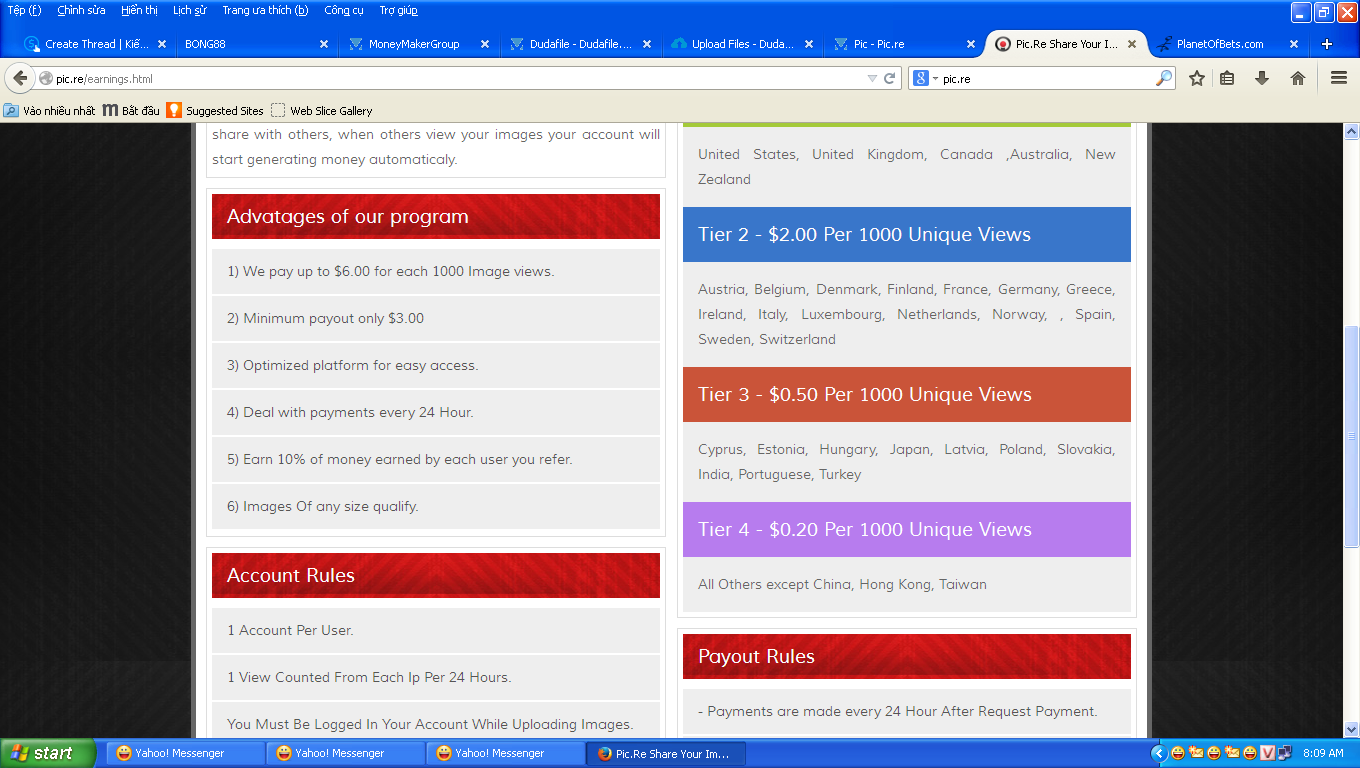Reload the page with the refresh icon
The height and width of the screenshot is (768, 1360).
point(889,78)
